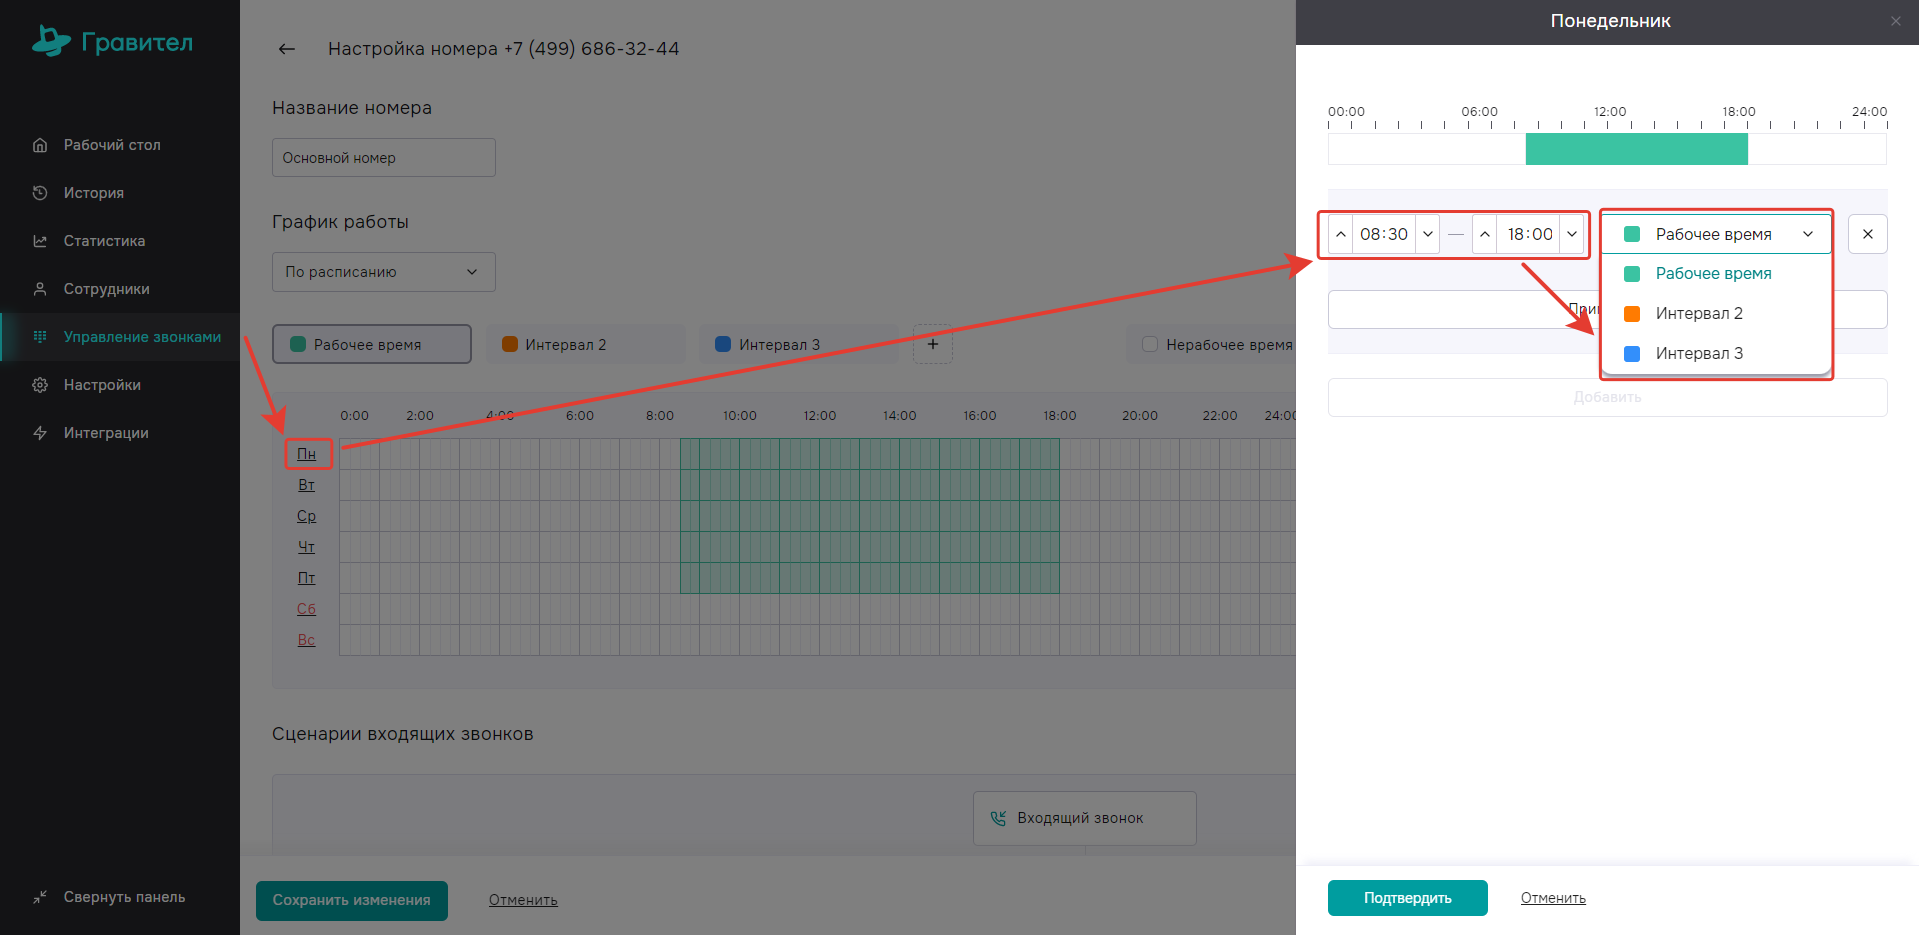Click the back arrow next to Настройка номера
Screen dimensions: 1919x935
click(x=287, y=49)
